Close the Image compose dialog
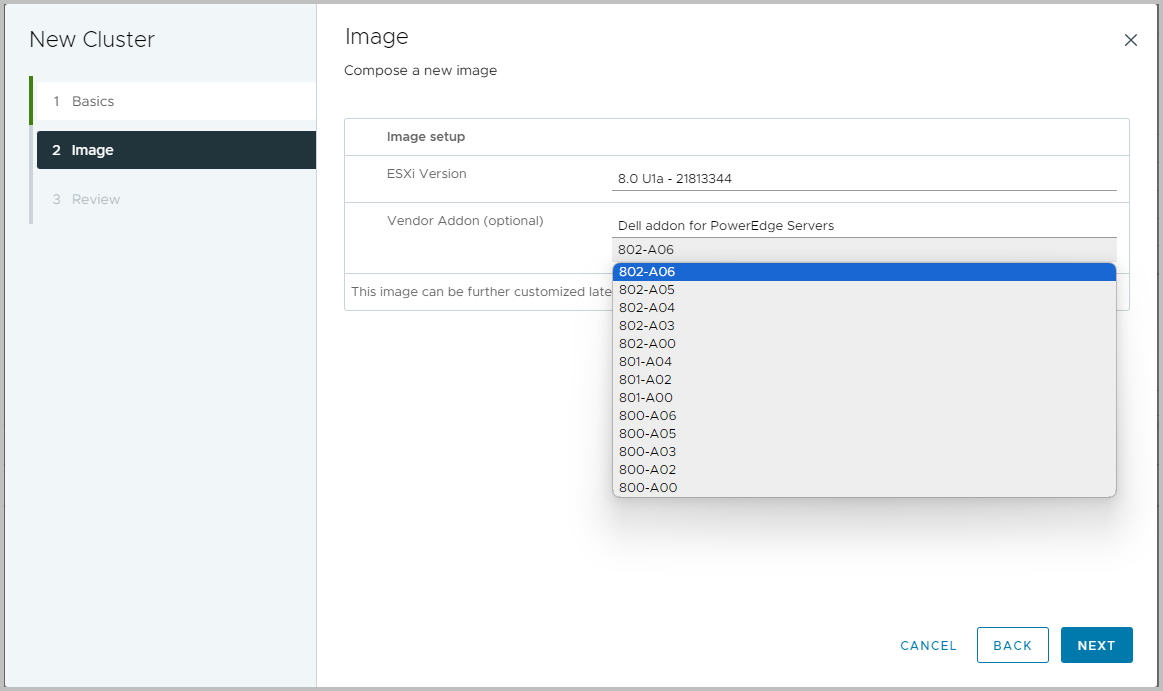This screenshot has width=1163, height=691. pyautogui.click(x=1130, y=40)
